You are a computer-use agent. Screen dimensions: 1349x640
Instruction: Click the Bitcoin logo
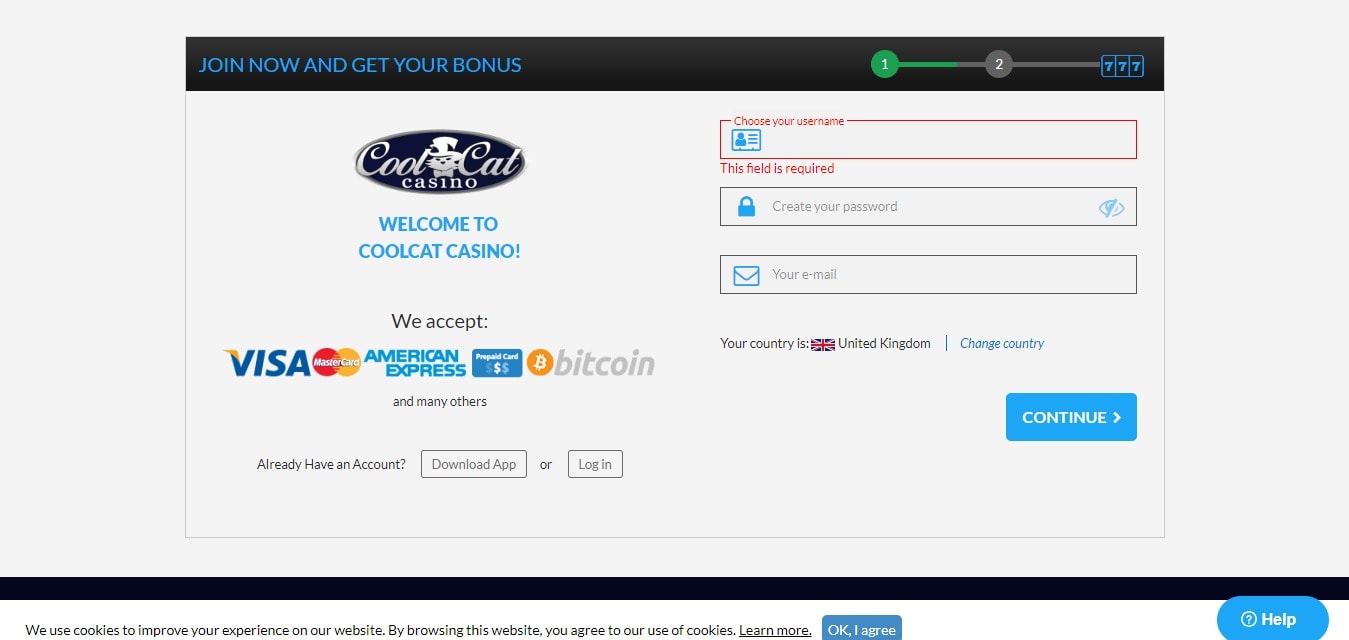[x=591, y=363]
